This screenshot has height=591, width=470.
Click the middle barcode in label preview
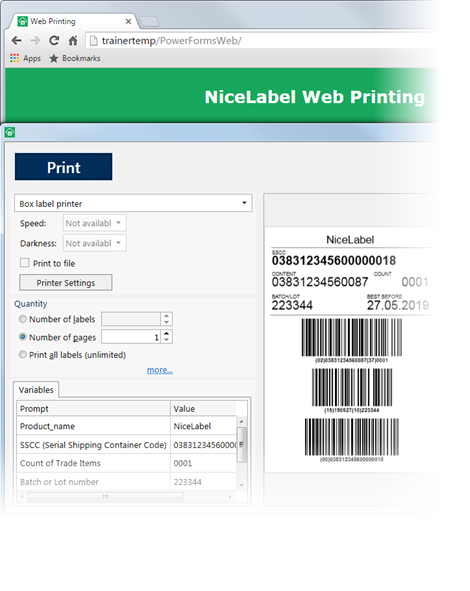(352, 387)
